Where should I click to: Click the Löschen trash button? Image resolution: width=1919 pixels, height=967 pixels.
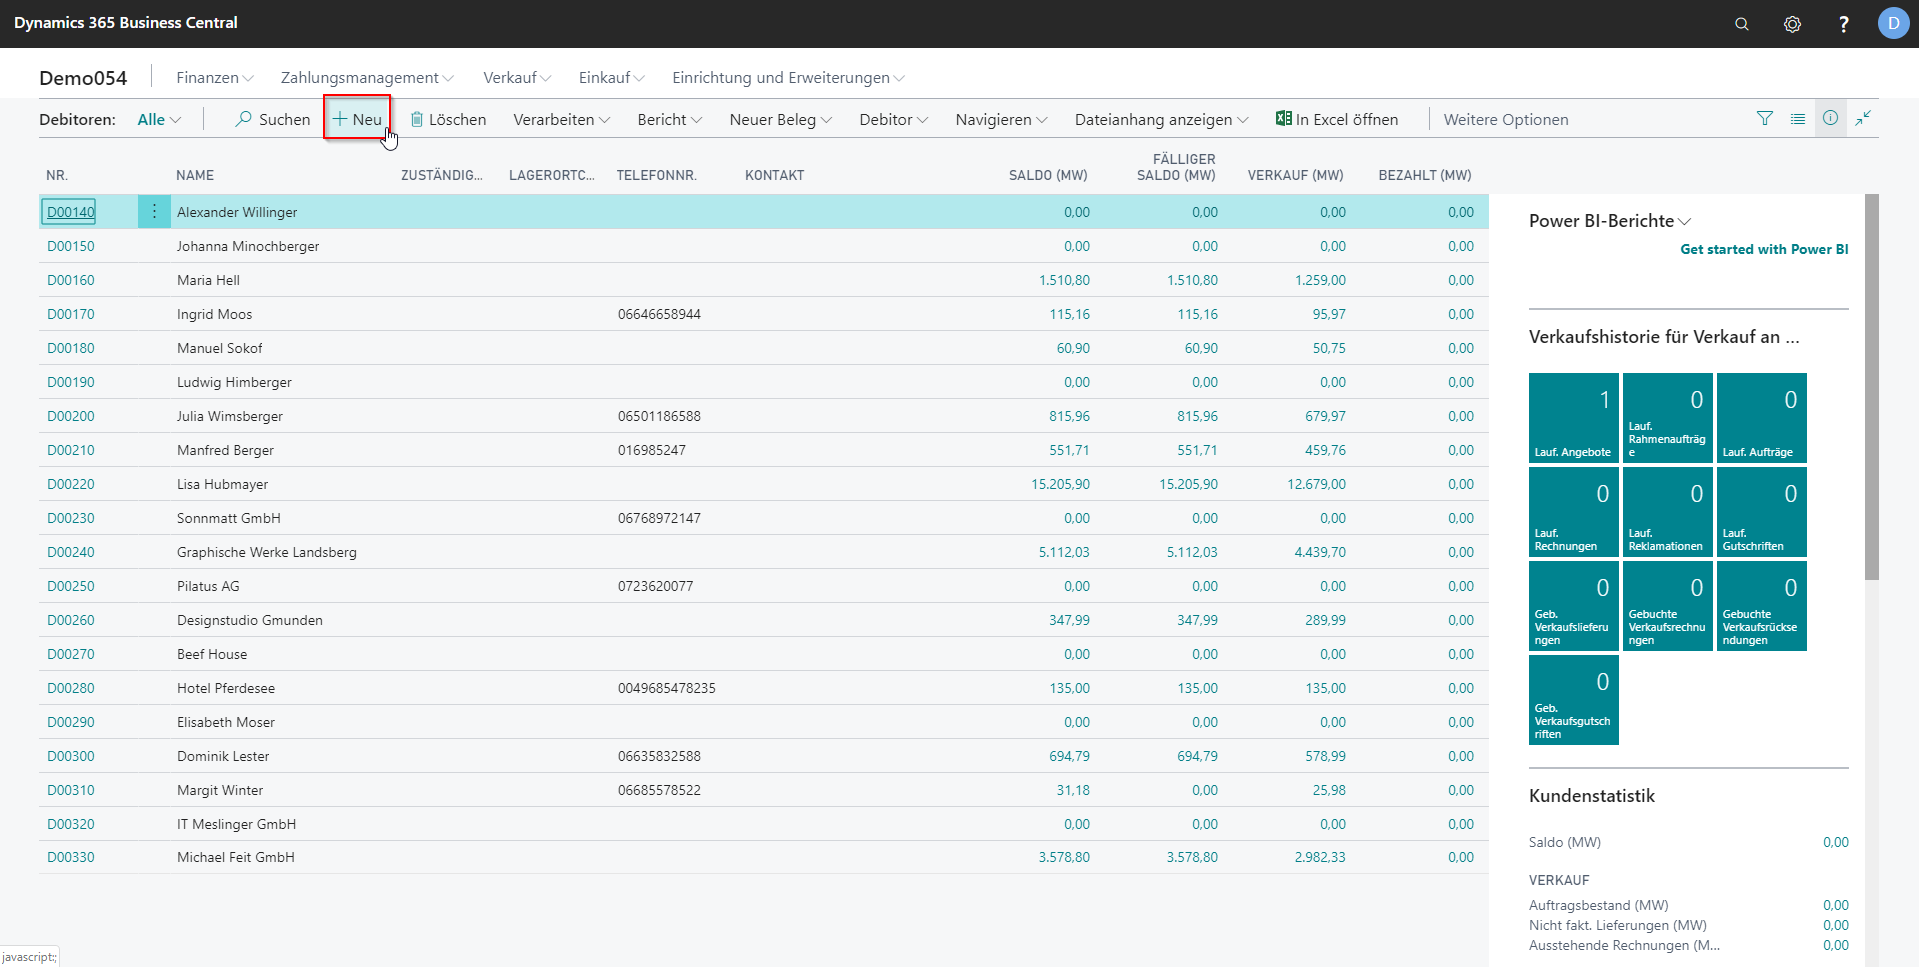click(448, 119)
